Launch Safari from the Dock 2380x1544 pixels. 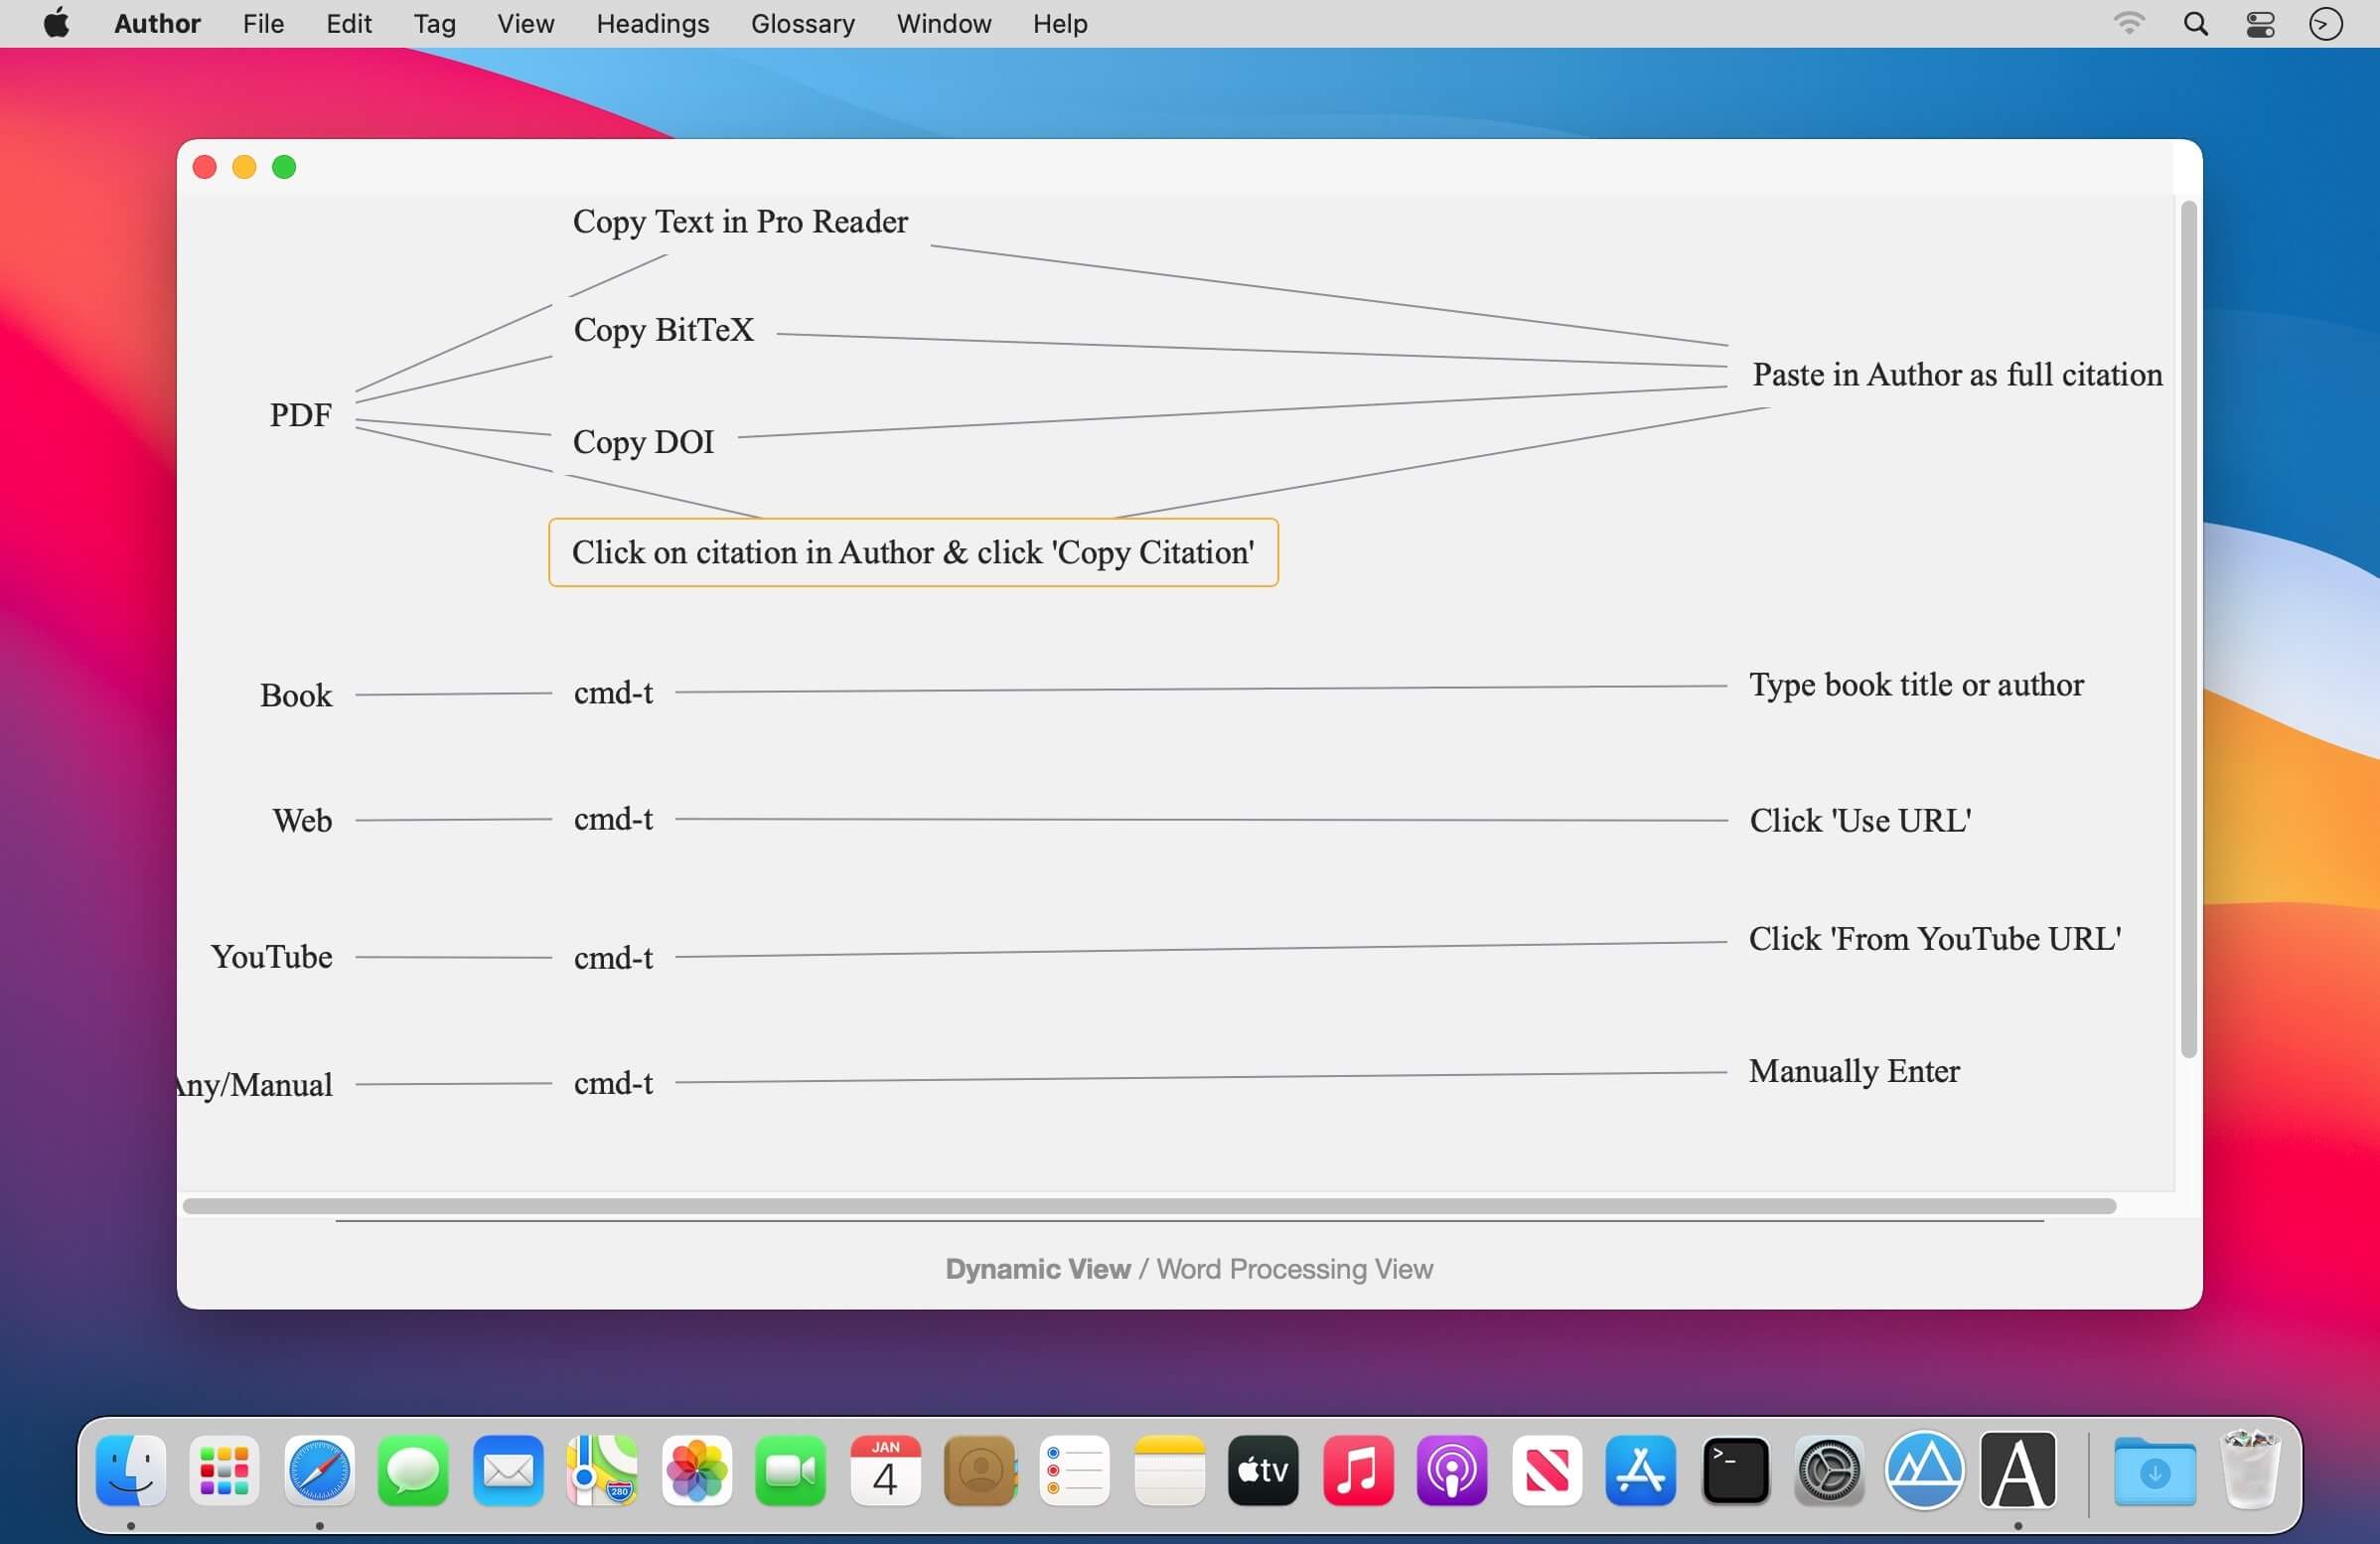[319, 1470]
